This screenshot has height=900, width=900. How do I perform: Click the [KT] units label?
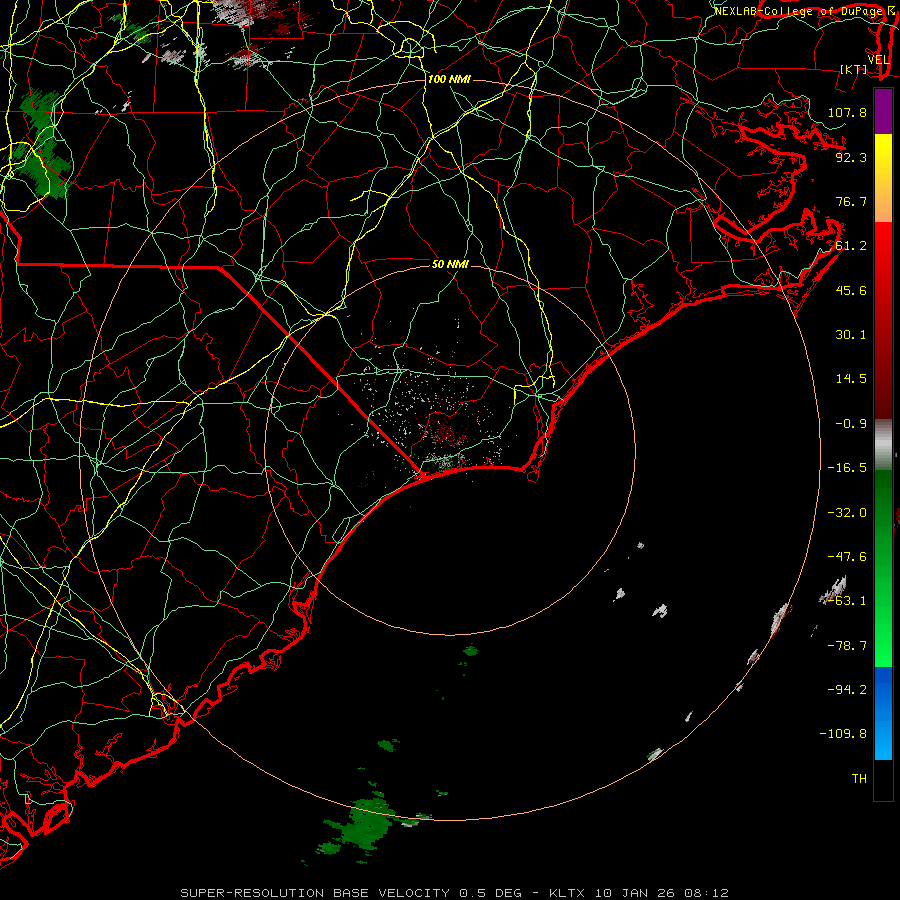coord(854,69)
